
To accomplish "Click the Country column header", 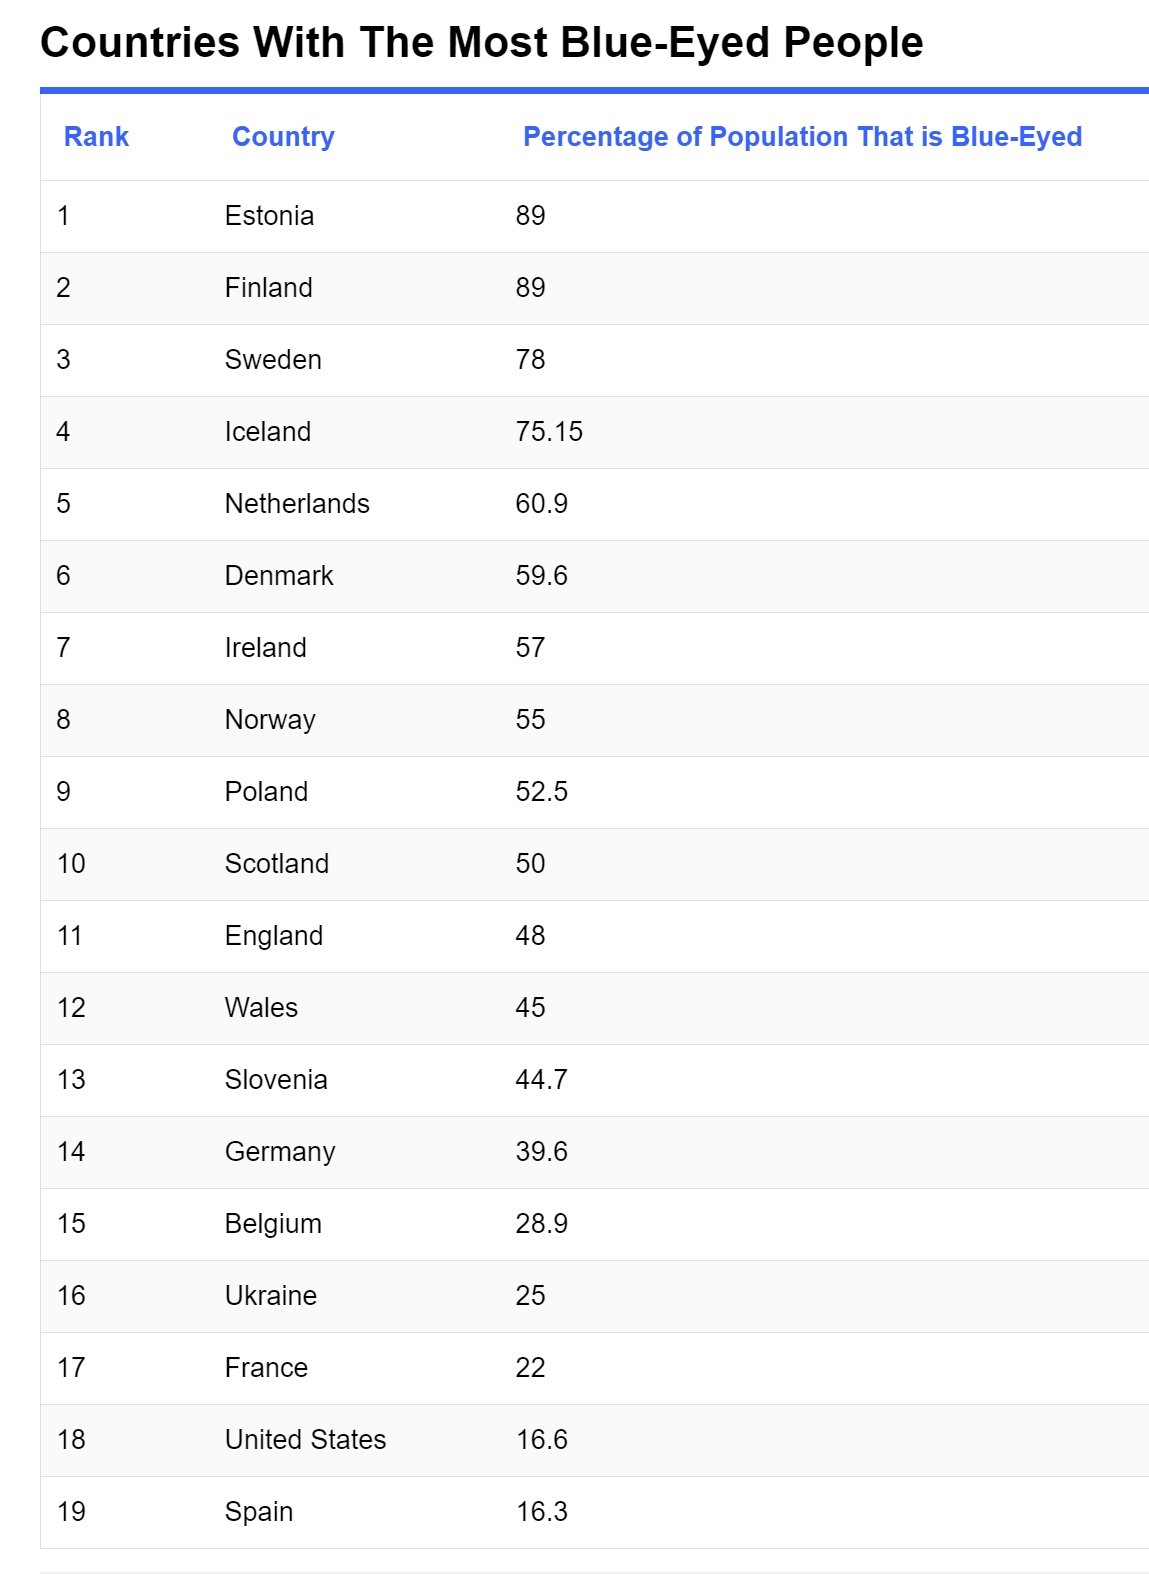I will coord(283,137).
